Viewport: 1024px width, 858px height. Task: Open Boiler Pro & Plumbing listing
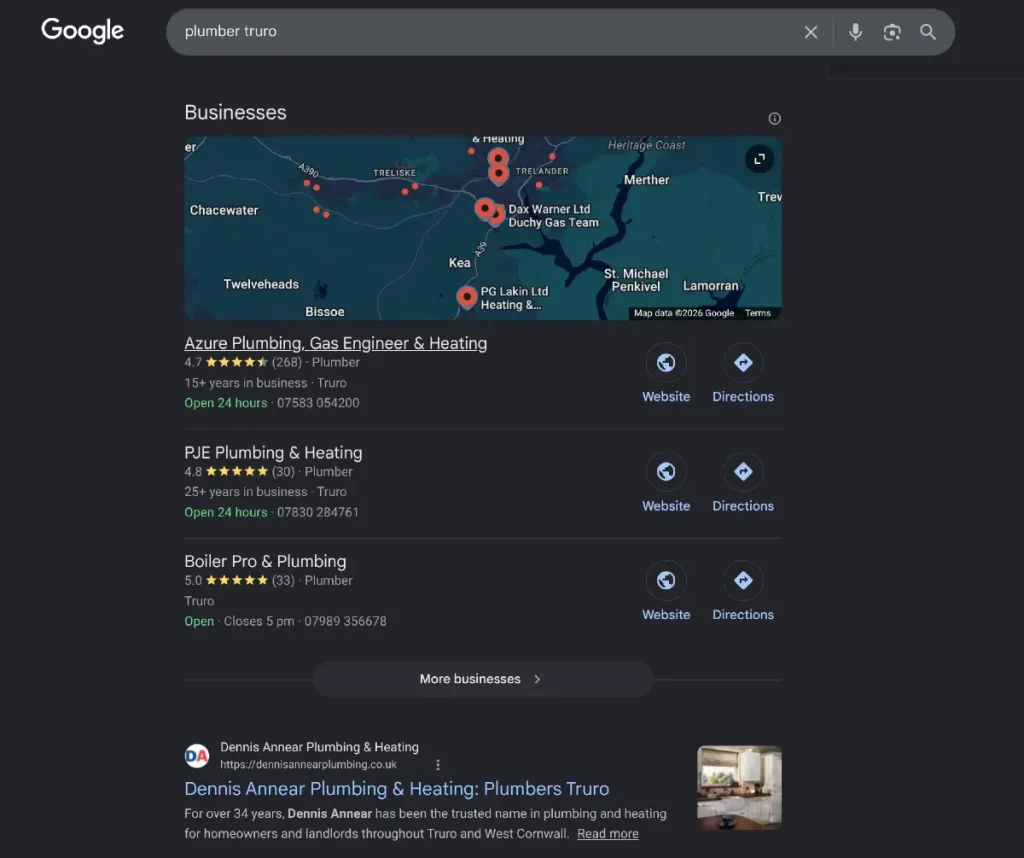tap(265, 562)
